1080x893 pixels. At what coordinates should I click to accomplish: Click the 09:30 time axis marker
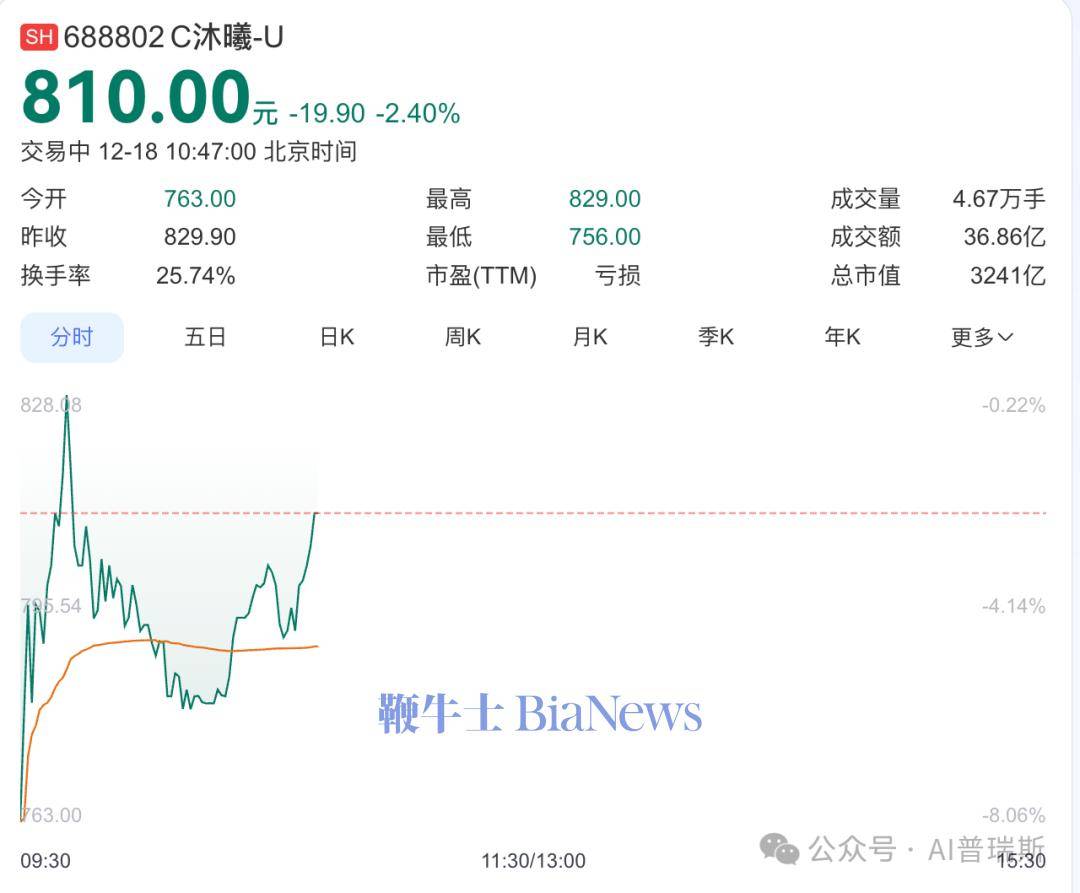click(46, 860)
